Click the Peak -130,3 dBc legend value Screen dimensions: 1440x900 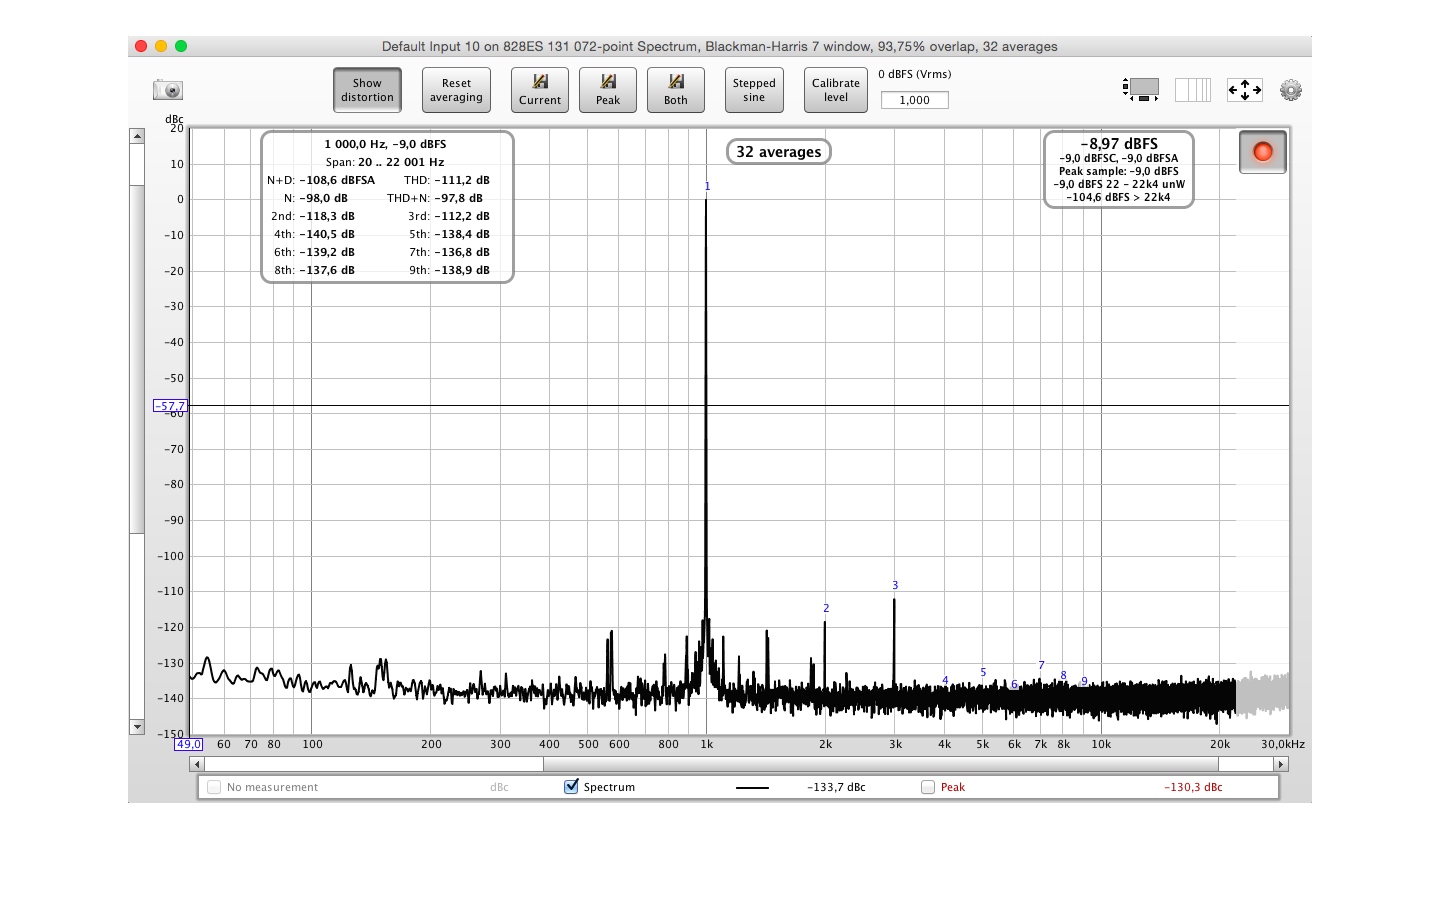click(x=1193, y=788)
